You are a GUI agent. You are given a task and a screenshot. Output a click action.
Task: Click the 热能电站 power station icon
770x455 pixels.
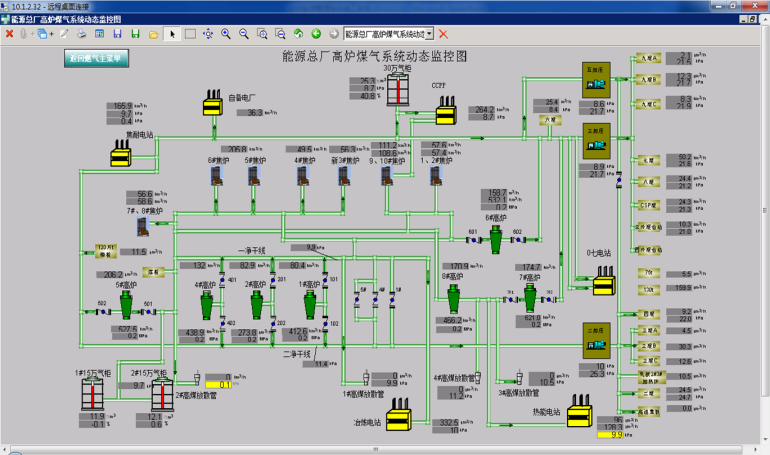[581, 412]
